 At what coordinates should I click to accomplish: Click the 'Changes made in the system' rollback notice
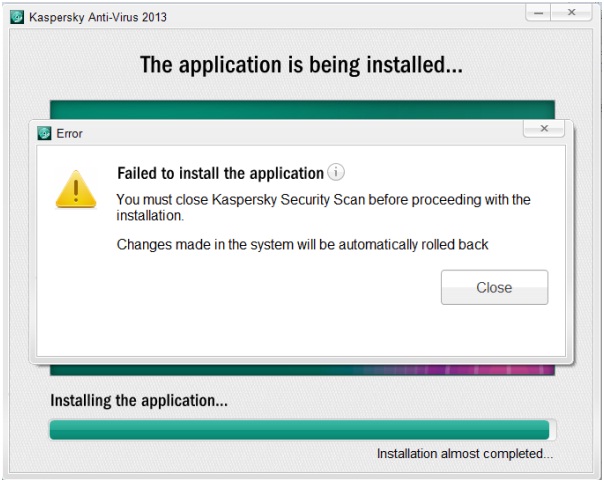[302, 244]
